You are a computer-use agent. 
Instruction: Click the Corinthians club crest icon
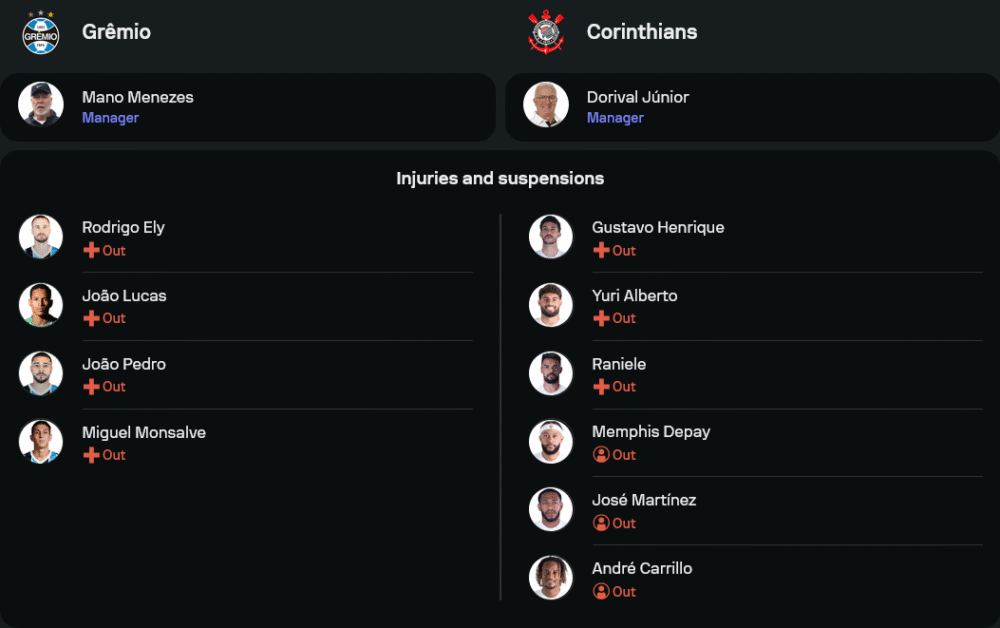[546, 32]
